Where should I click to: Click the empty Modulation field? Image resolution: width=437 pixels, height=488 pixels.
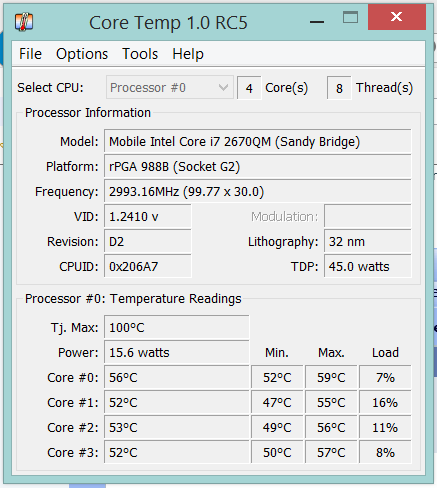click(368, 217)
